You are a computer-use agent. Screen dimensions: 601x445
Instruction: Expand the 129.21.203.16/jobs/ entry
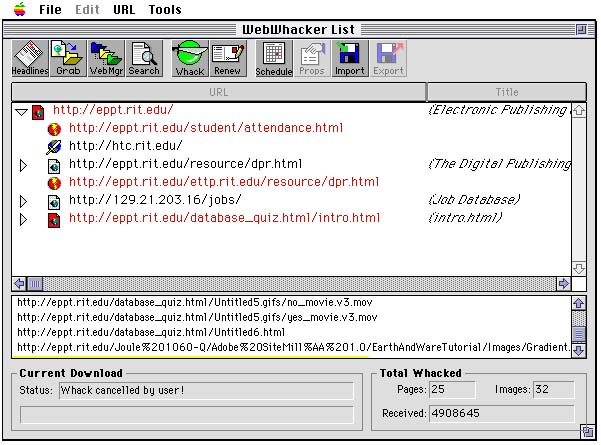pyautogui.click(x=23, y=201)
